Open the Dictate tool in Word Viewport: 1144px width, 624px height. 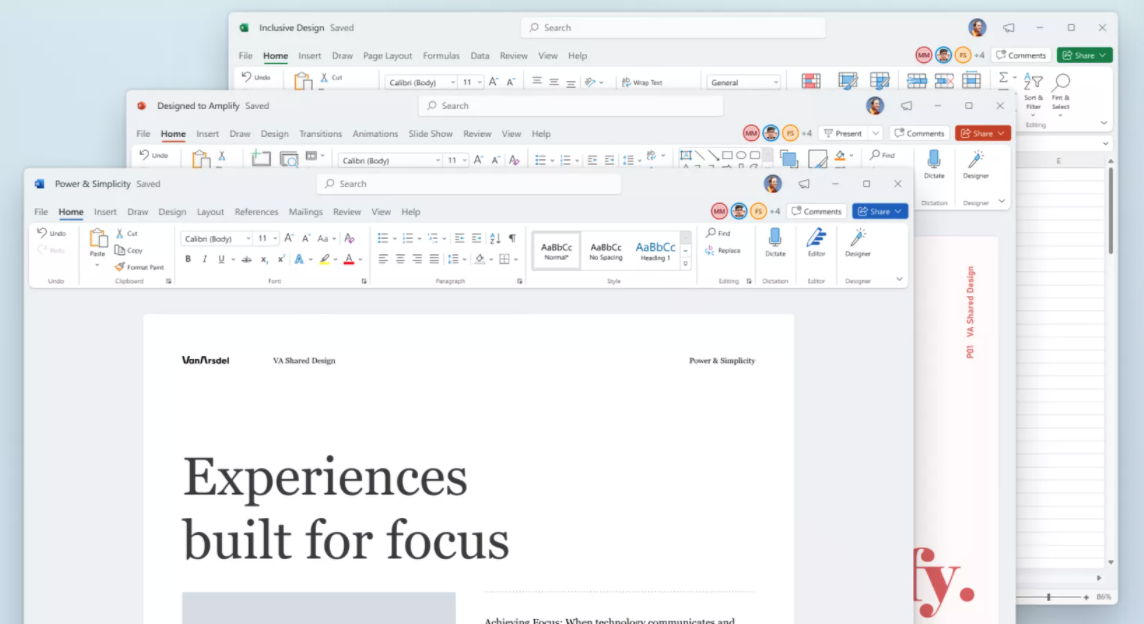pyautogui.click(x=776, y=242)
